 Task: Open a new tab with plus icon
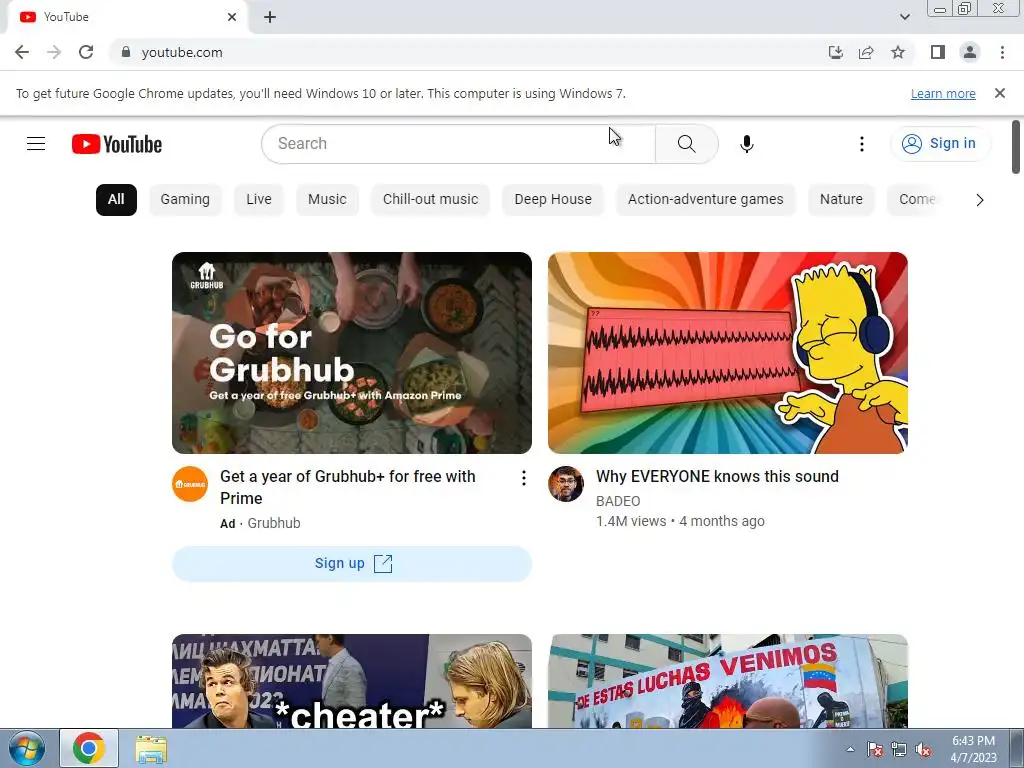[270, 17]
